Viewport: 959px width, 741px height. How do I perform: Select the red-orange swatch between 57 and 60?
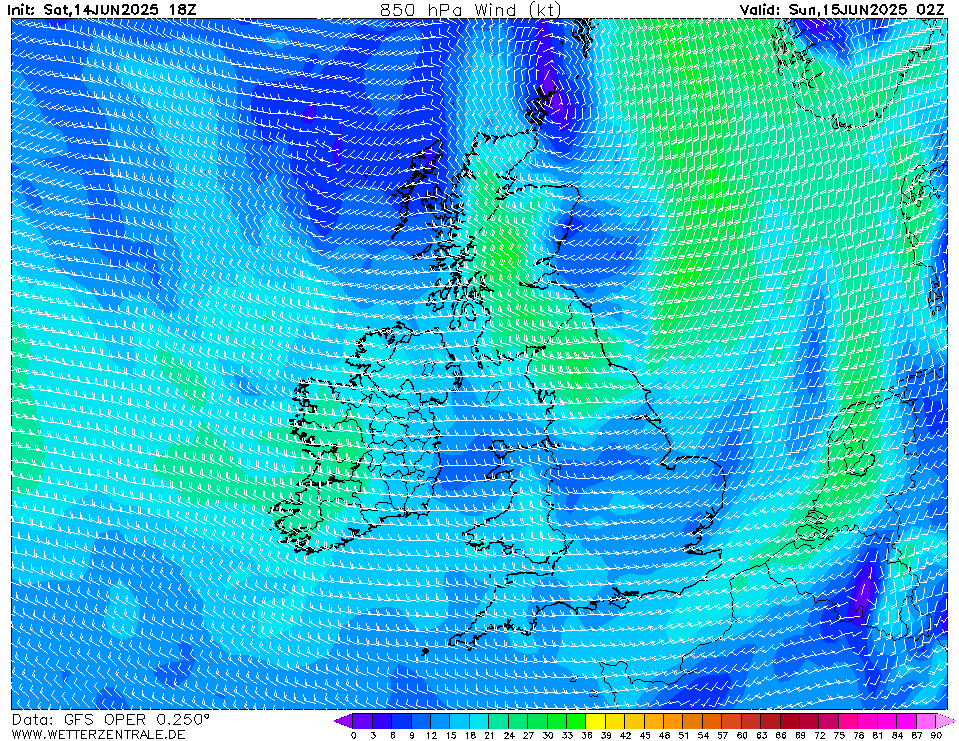point(731,721)
